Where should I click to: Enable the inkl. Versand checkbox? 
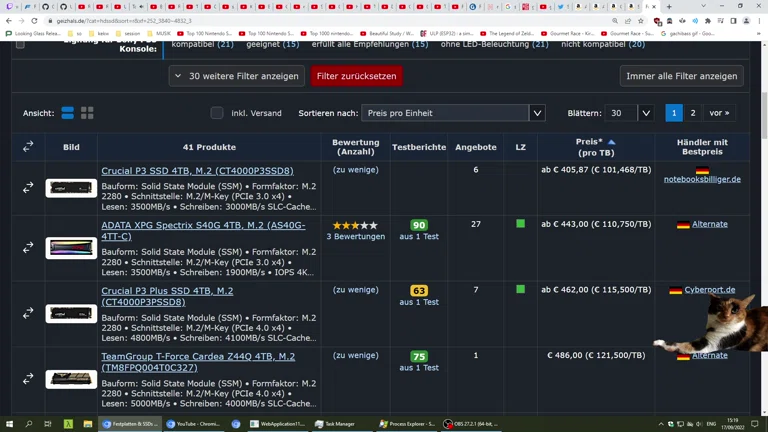217,113
